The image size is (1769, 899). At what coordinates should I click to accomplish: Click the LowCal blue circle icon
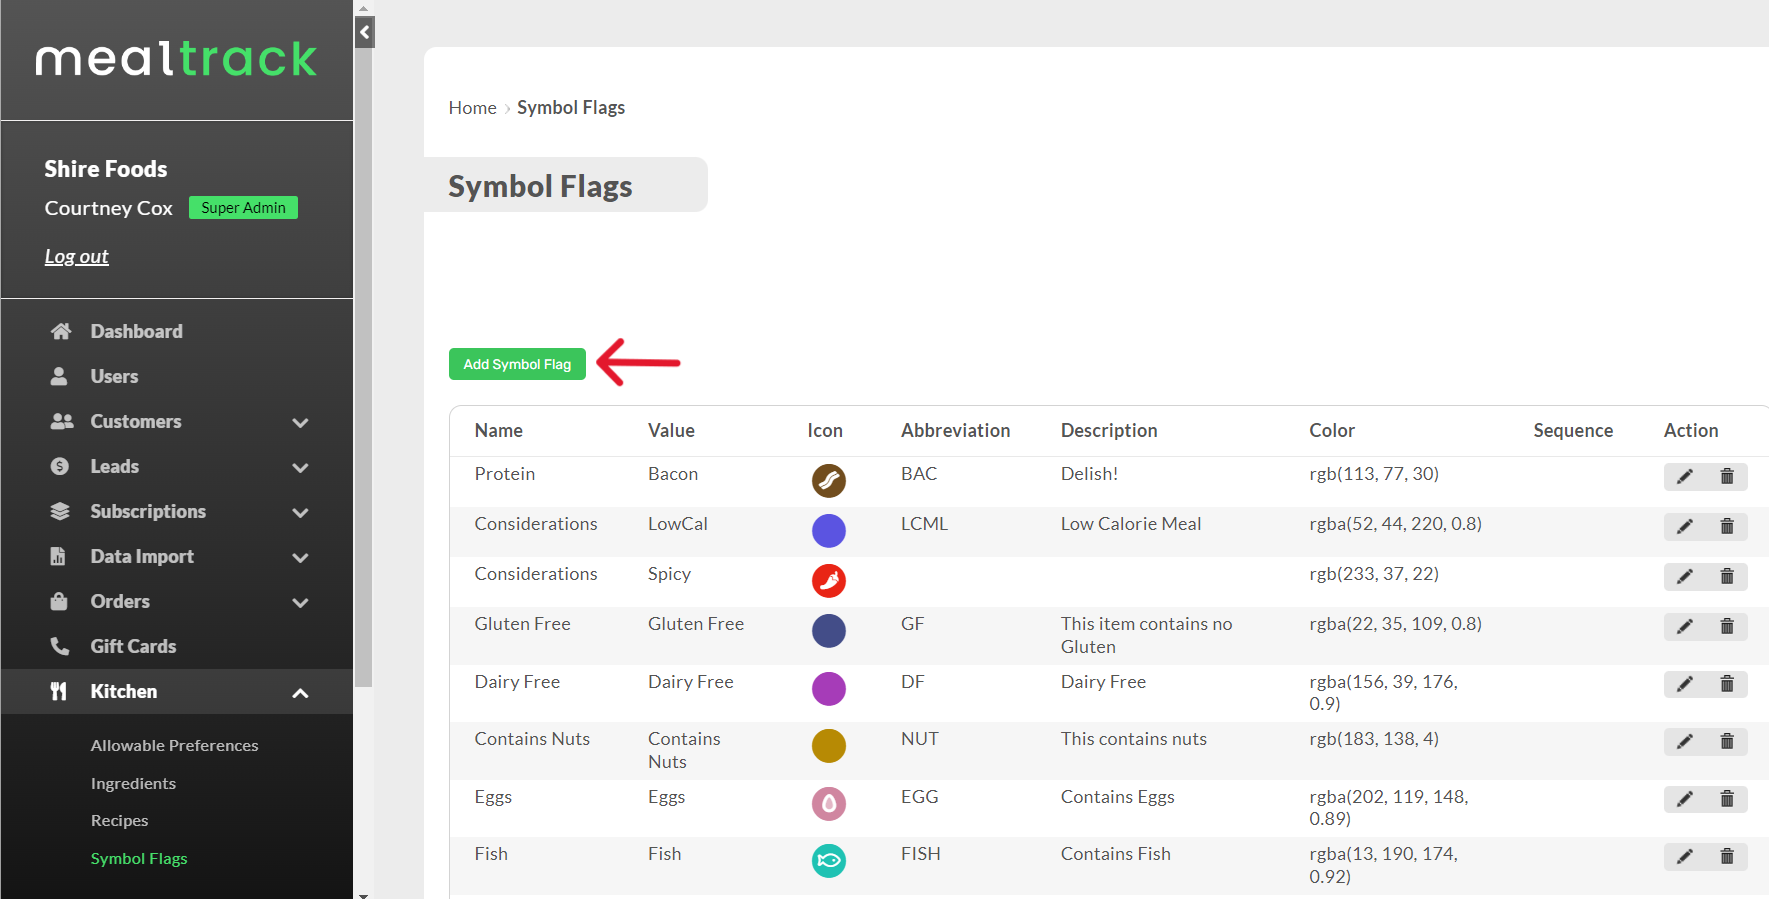point(829,531)
